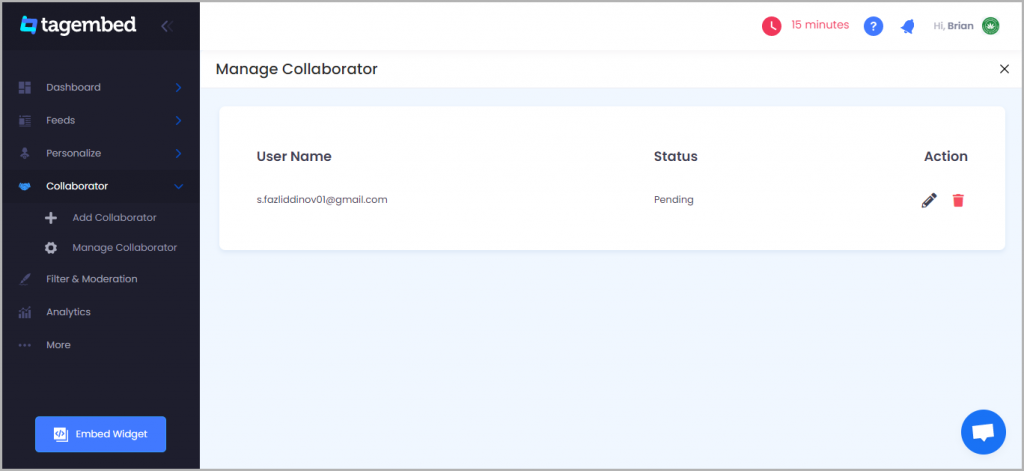
Task: Click the Collaborator handshake icon
Action: [25, 186]
